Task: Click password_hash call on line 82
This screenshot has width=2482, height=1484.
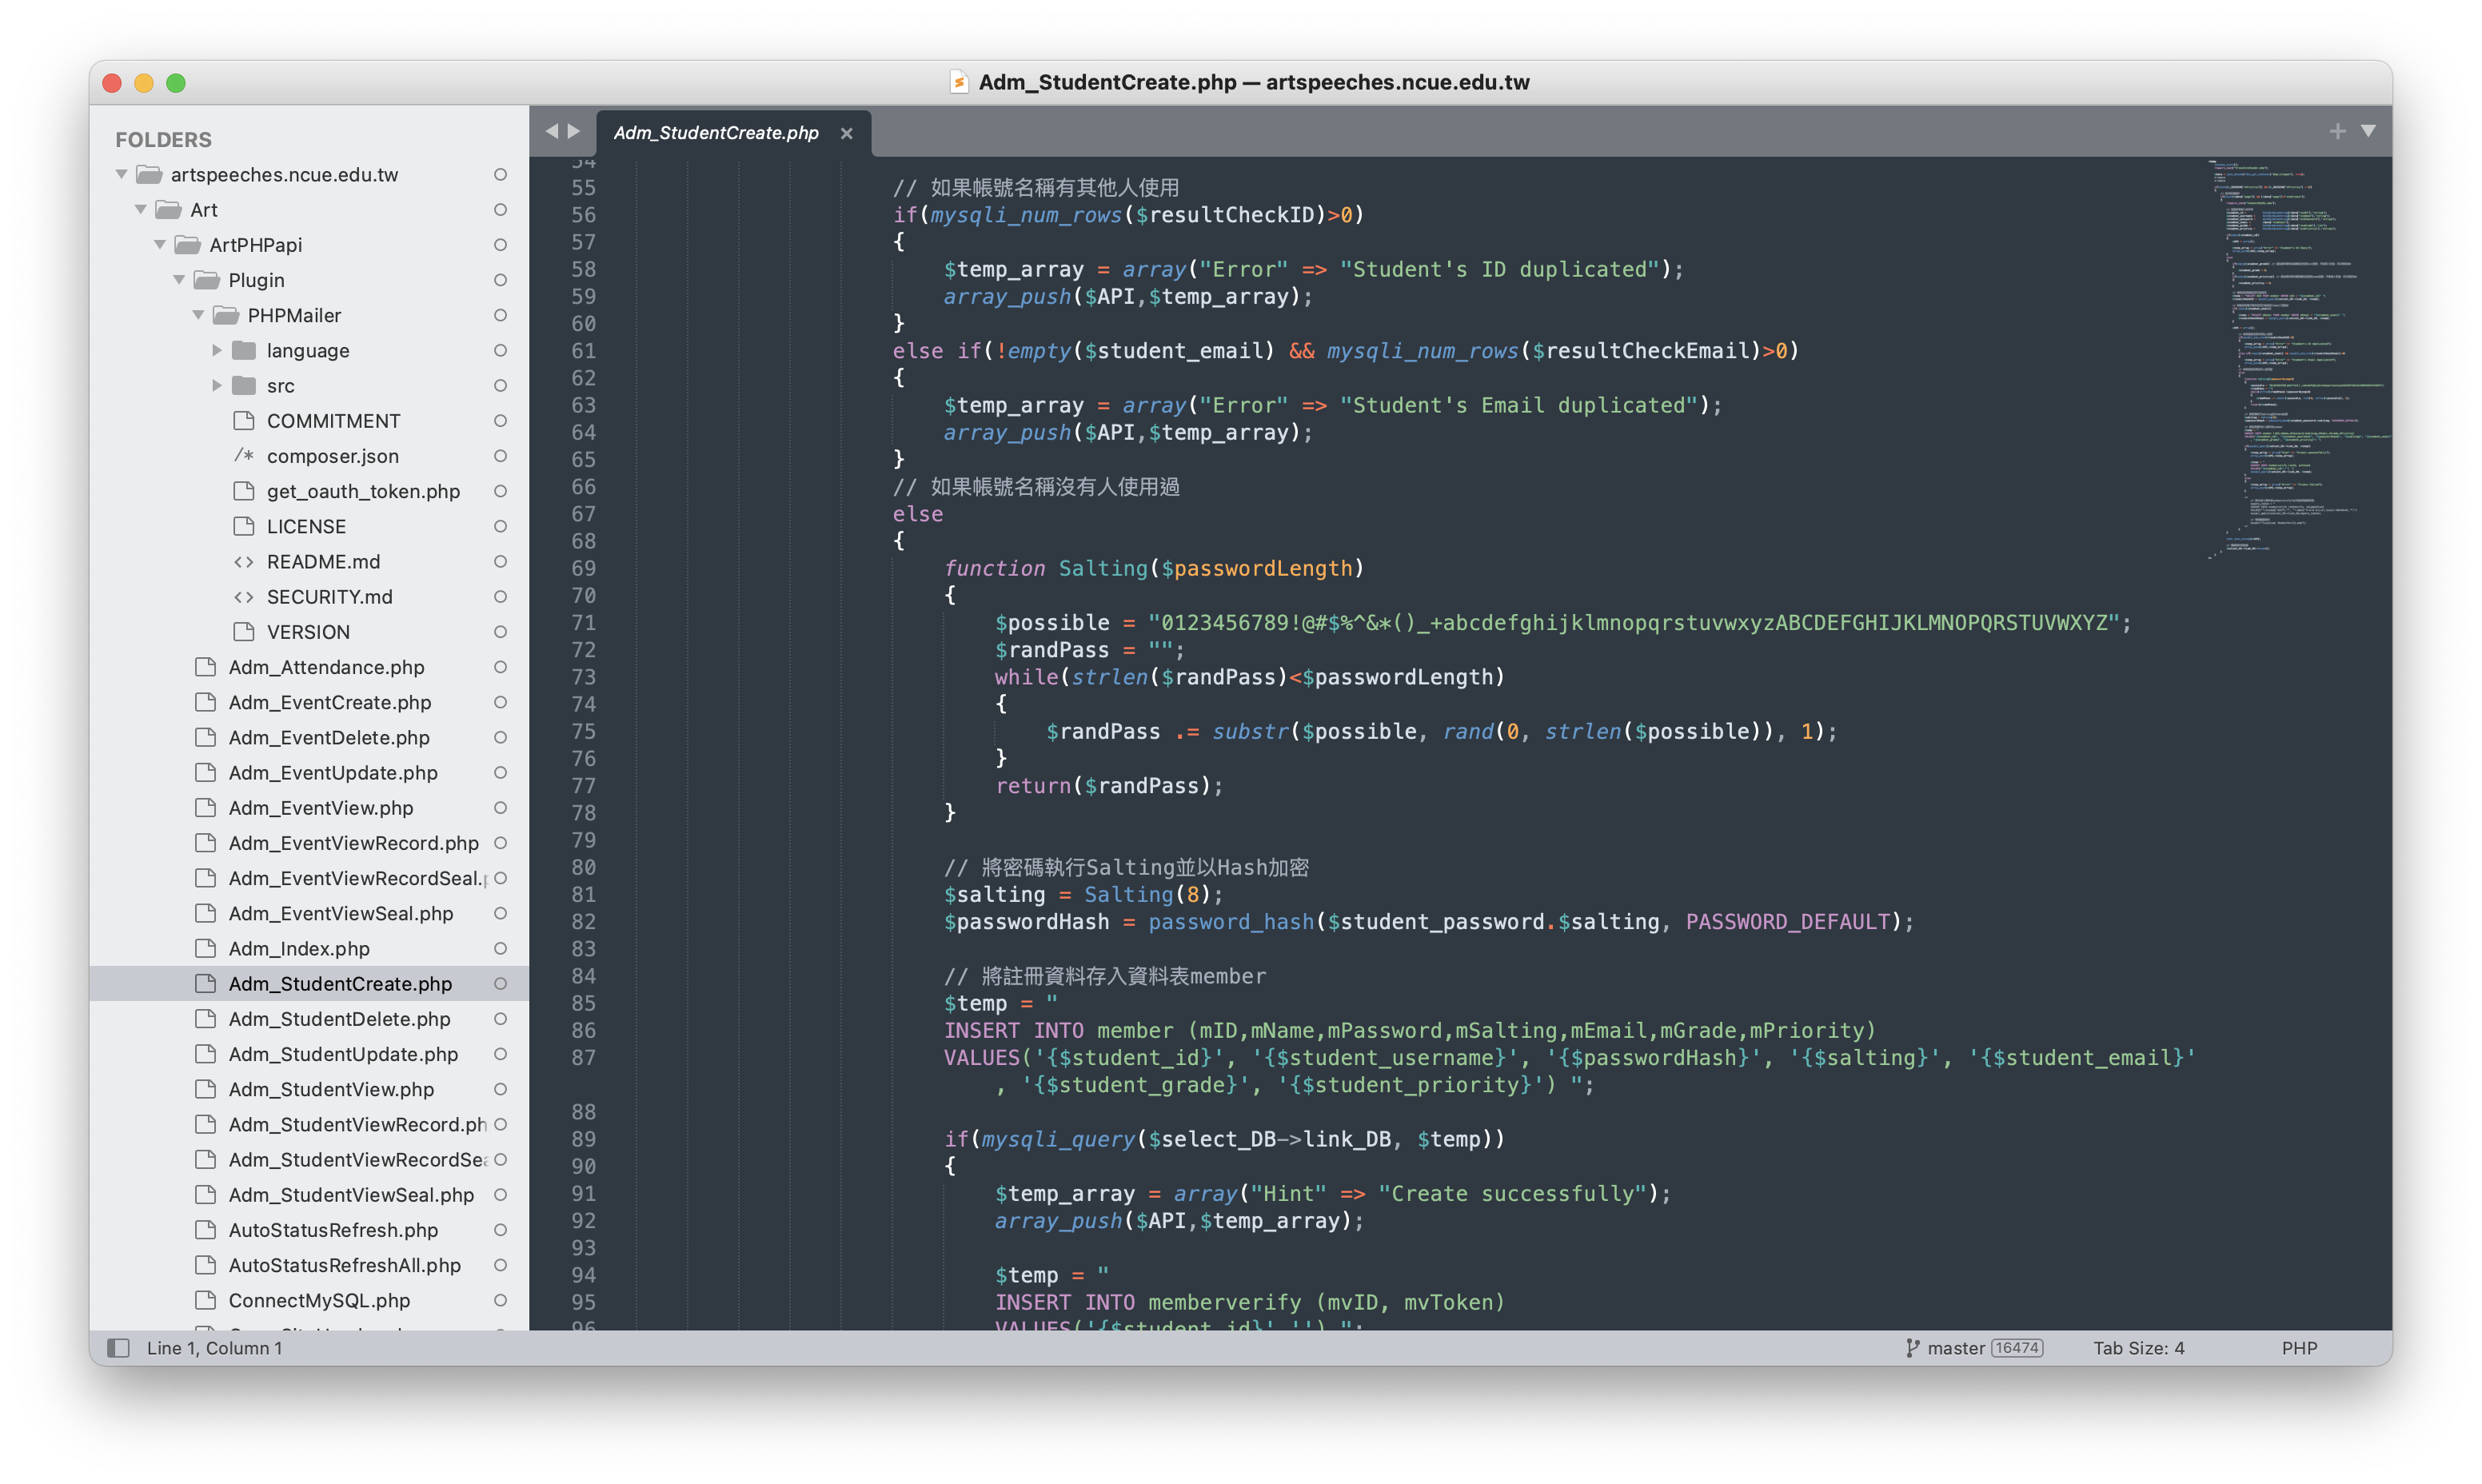Action: [1230, 922]
